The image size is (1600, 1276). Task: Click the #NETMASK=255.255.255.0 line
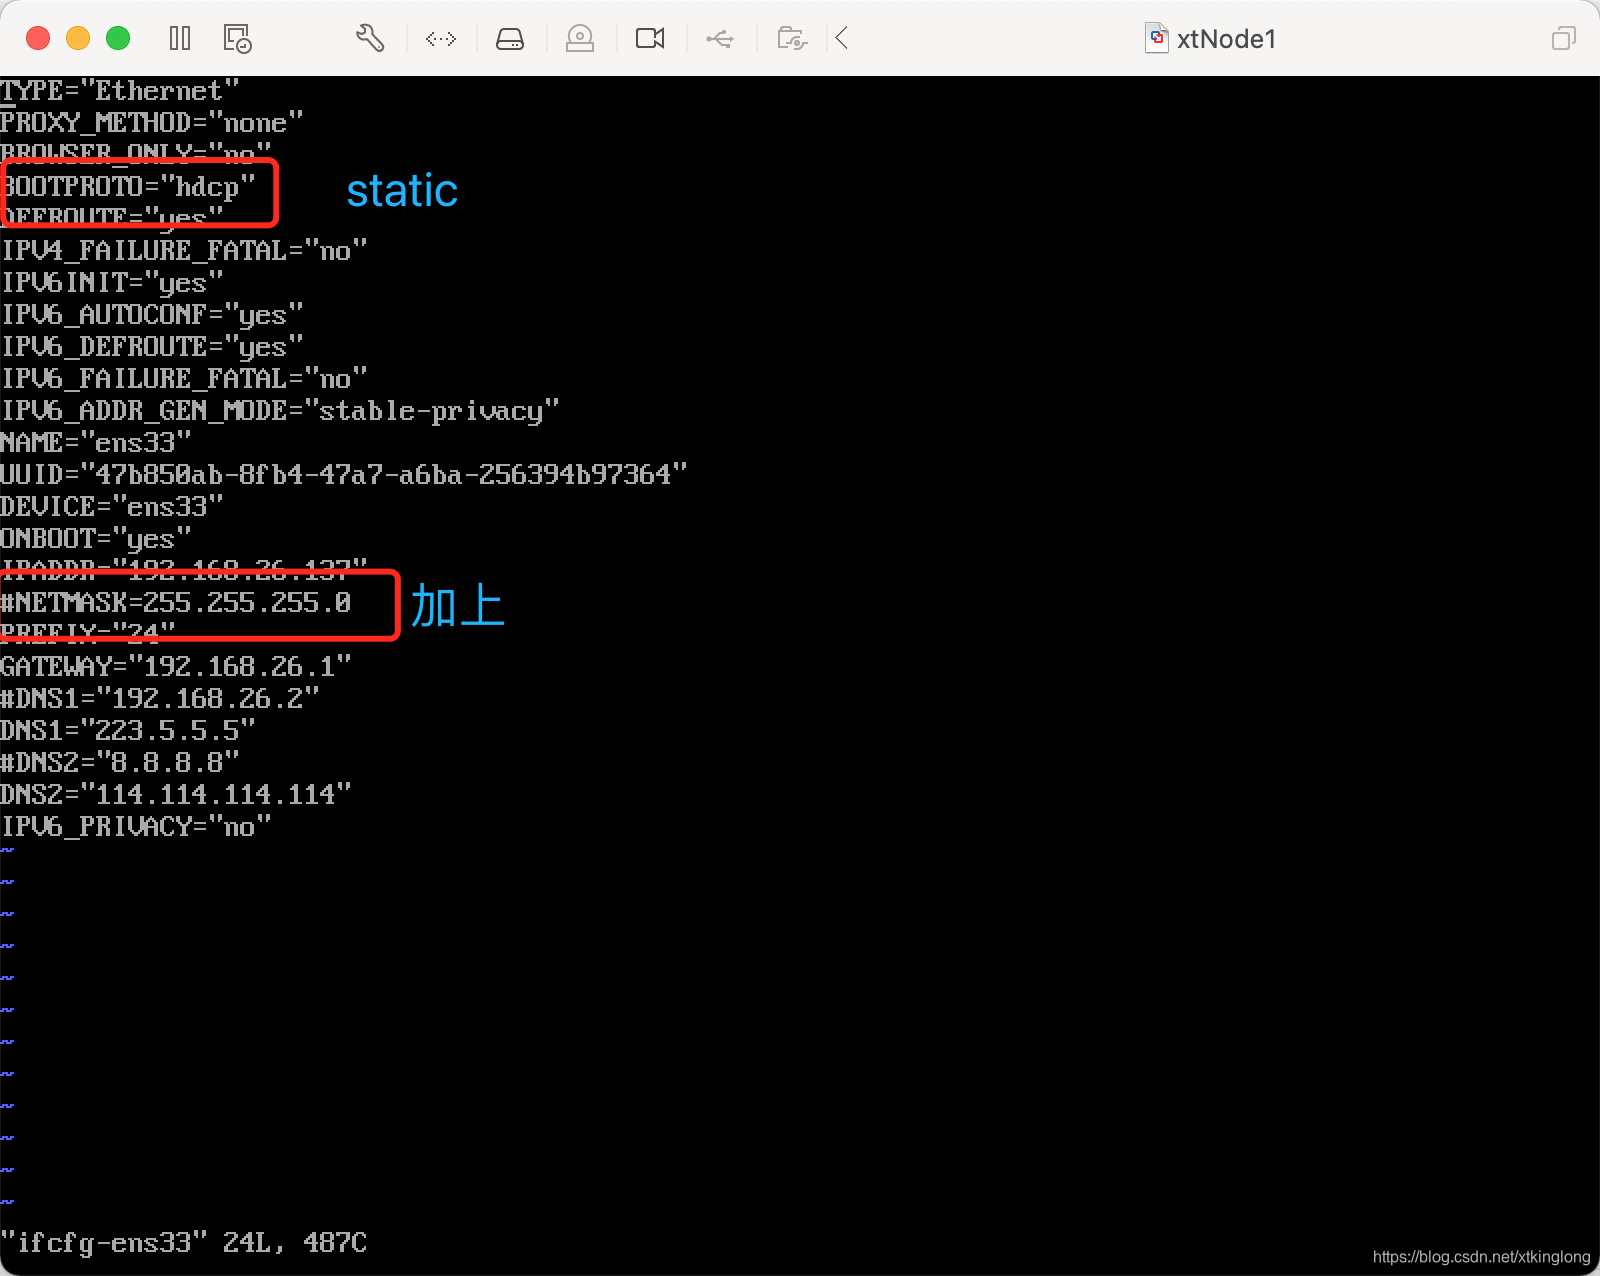[176, 603]
